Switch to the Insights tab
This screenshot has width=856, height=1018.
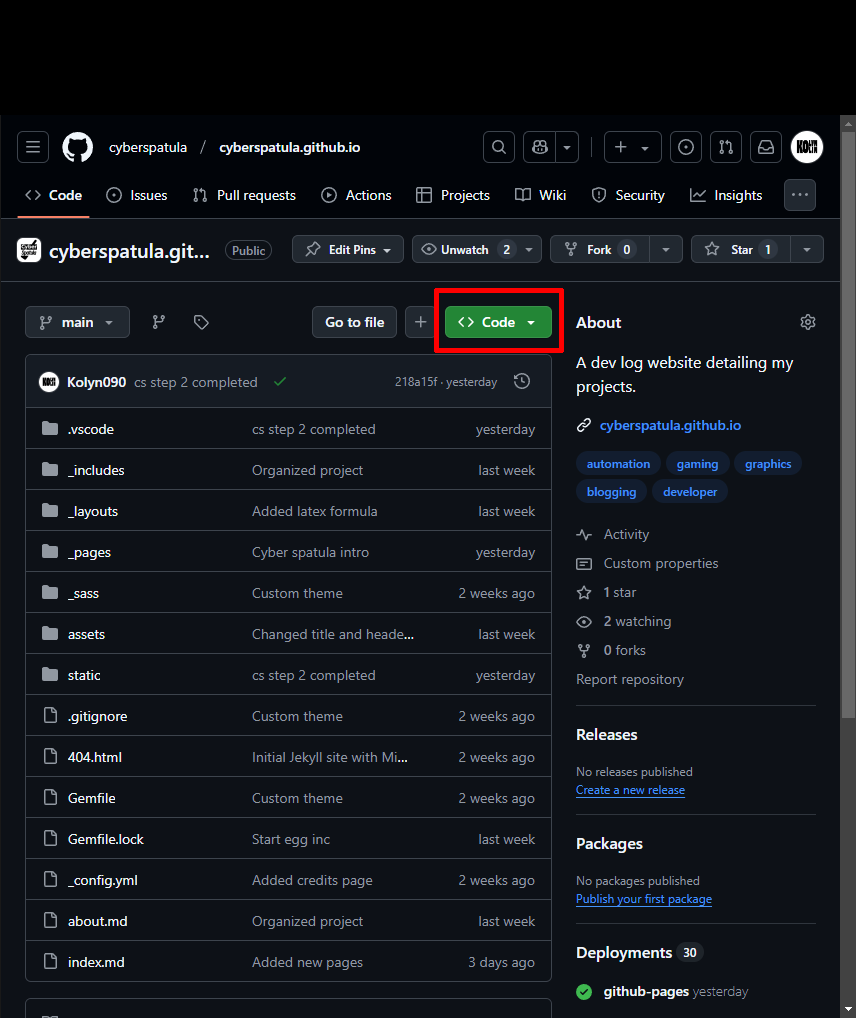click(726, 195)
